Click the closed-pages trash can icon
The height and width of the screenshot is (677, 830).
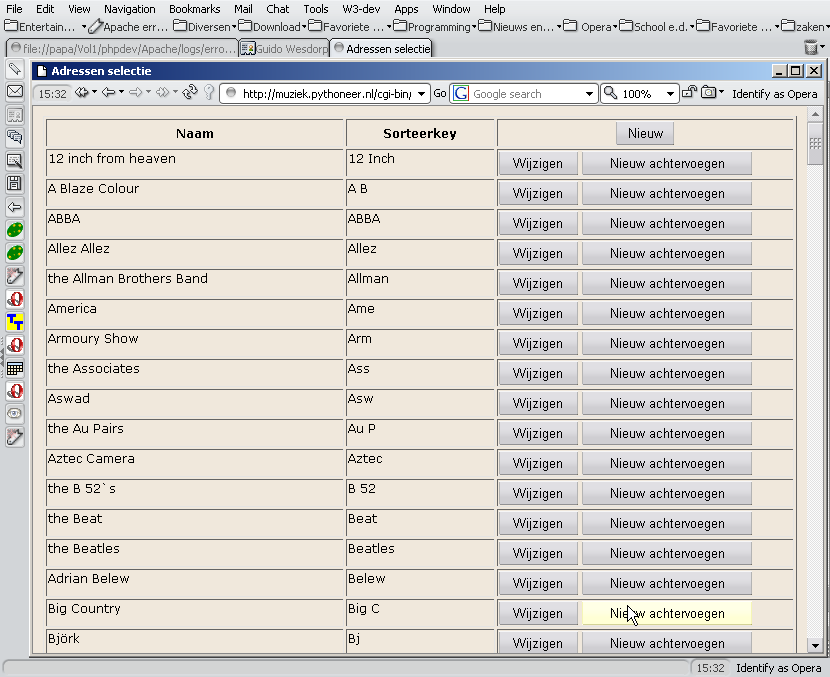pos(810,47)
